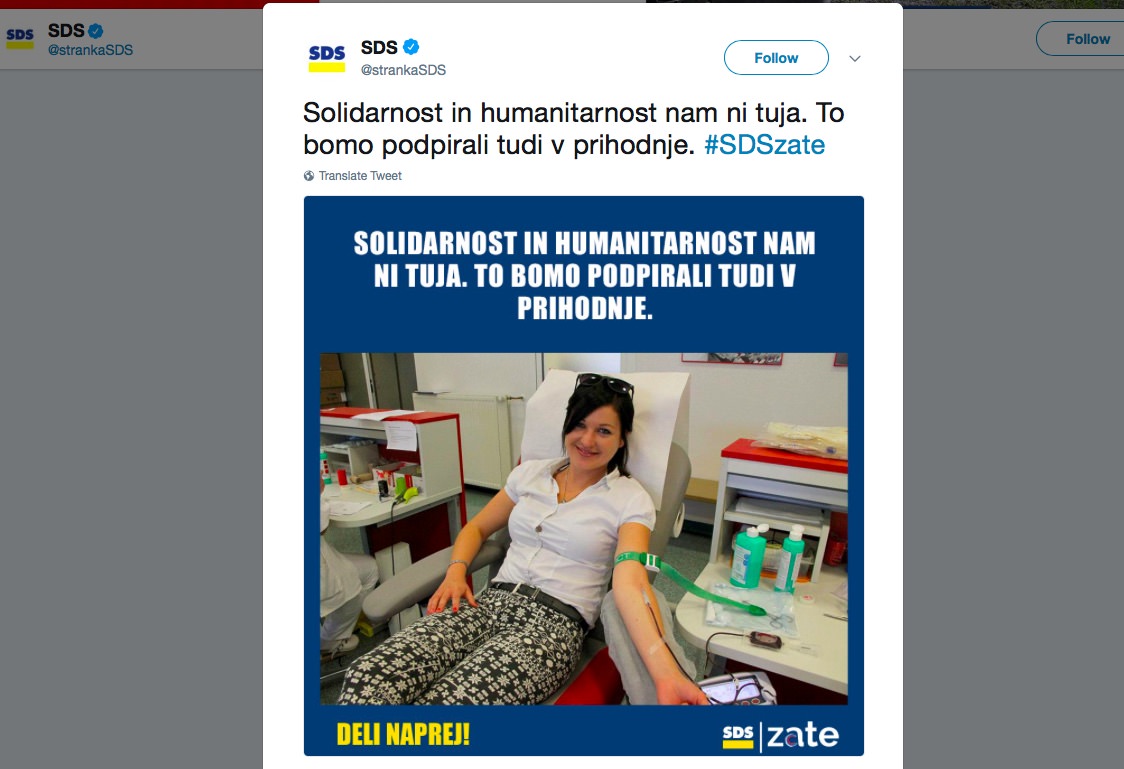Follow the SDS account from the tweet
1124x769 pixels.
[x=776, y=58]
